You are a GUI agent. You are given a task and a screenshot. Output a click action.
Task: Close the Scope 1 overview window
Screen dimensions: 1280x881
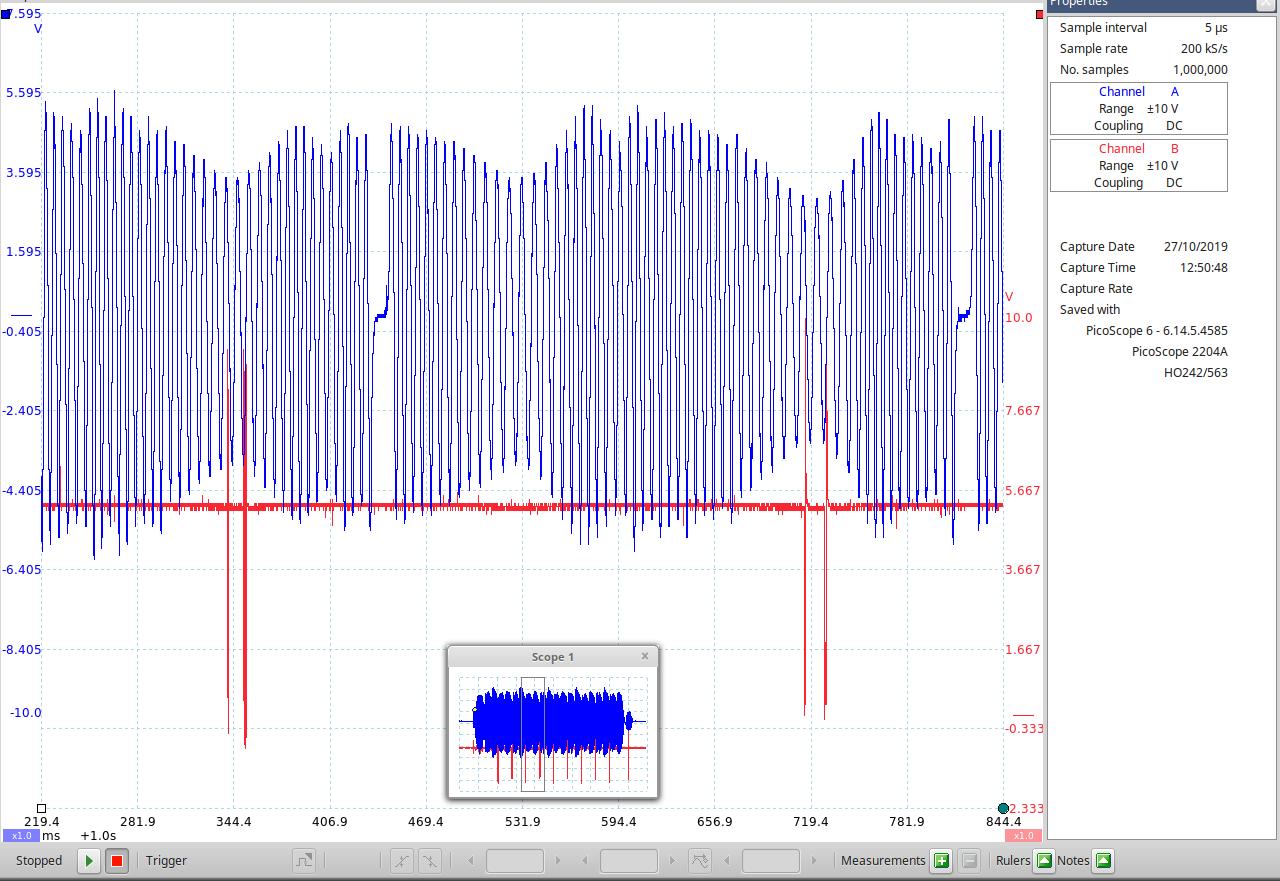point(645,656)
